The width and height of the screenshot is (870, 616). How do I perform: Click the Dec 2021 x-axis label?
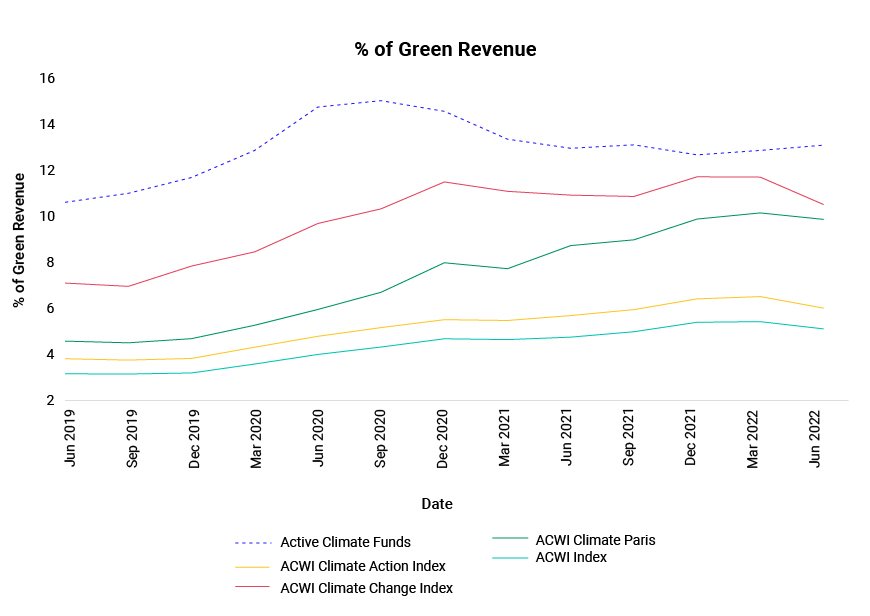690,438
